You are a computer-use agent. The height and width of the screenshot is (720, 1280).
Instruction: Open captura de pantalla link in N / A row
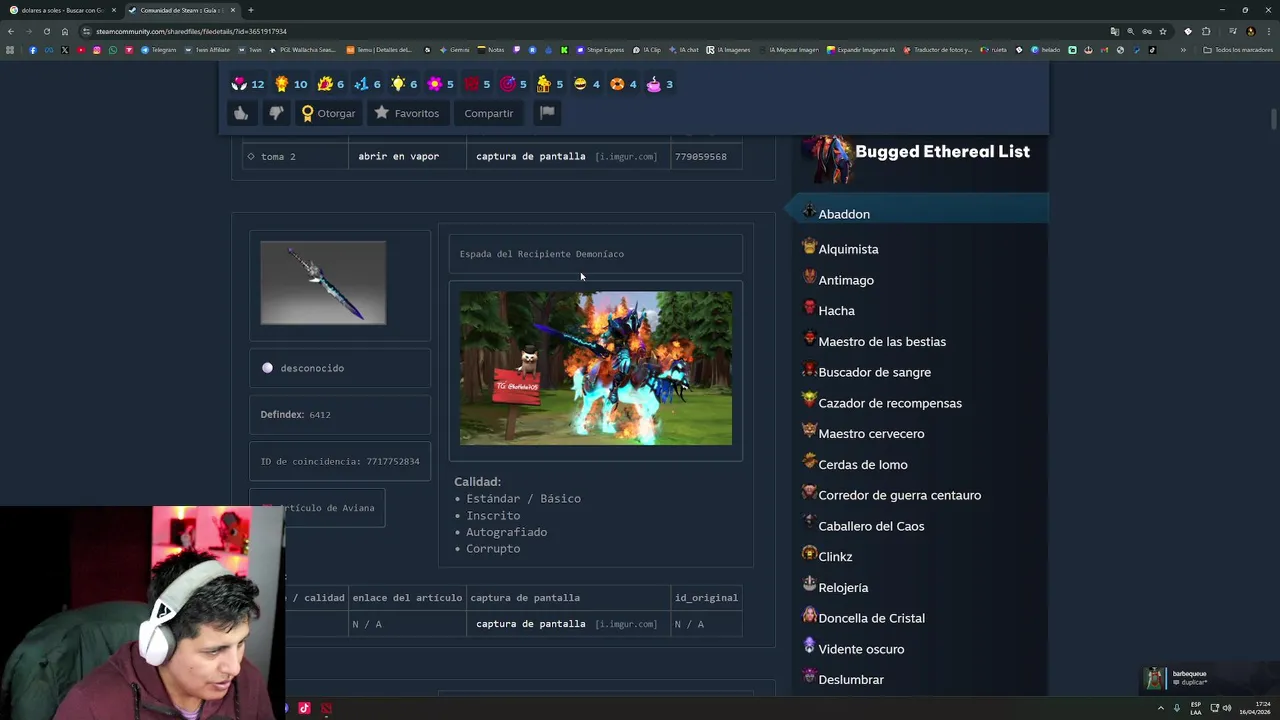click(x=530, y=624)
